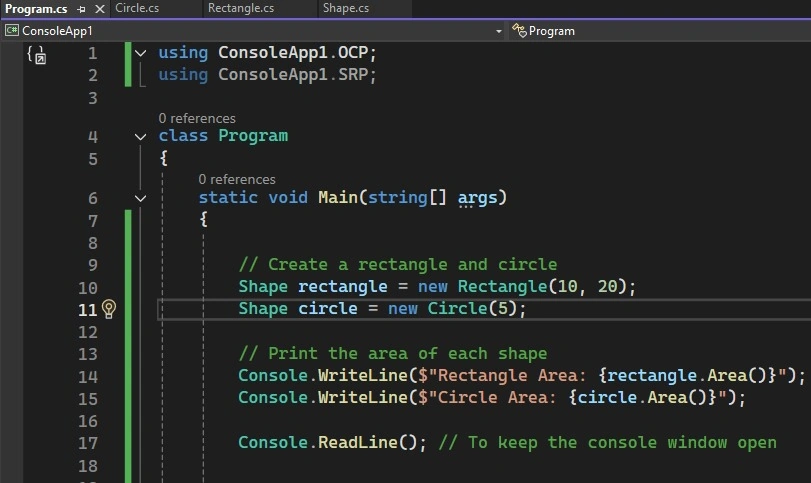811x483 pixels.
Task: Toggle the pin on Program.cs tab
Action: (81, 9)
